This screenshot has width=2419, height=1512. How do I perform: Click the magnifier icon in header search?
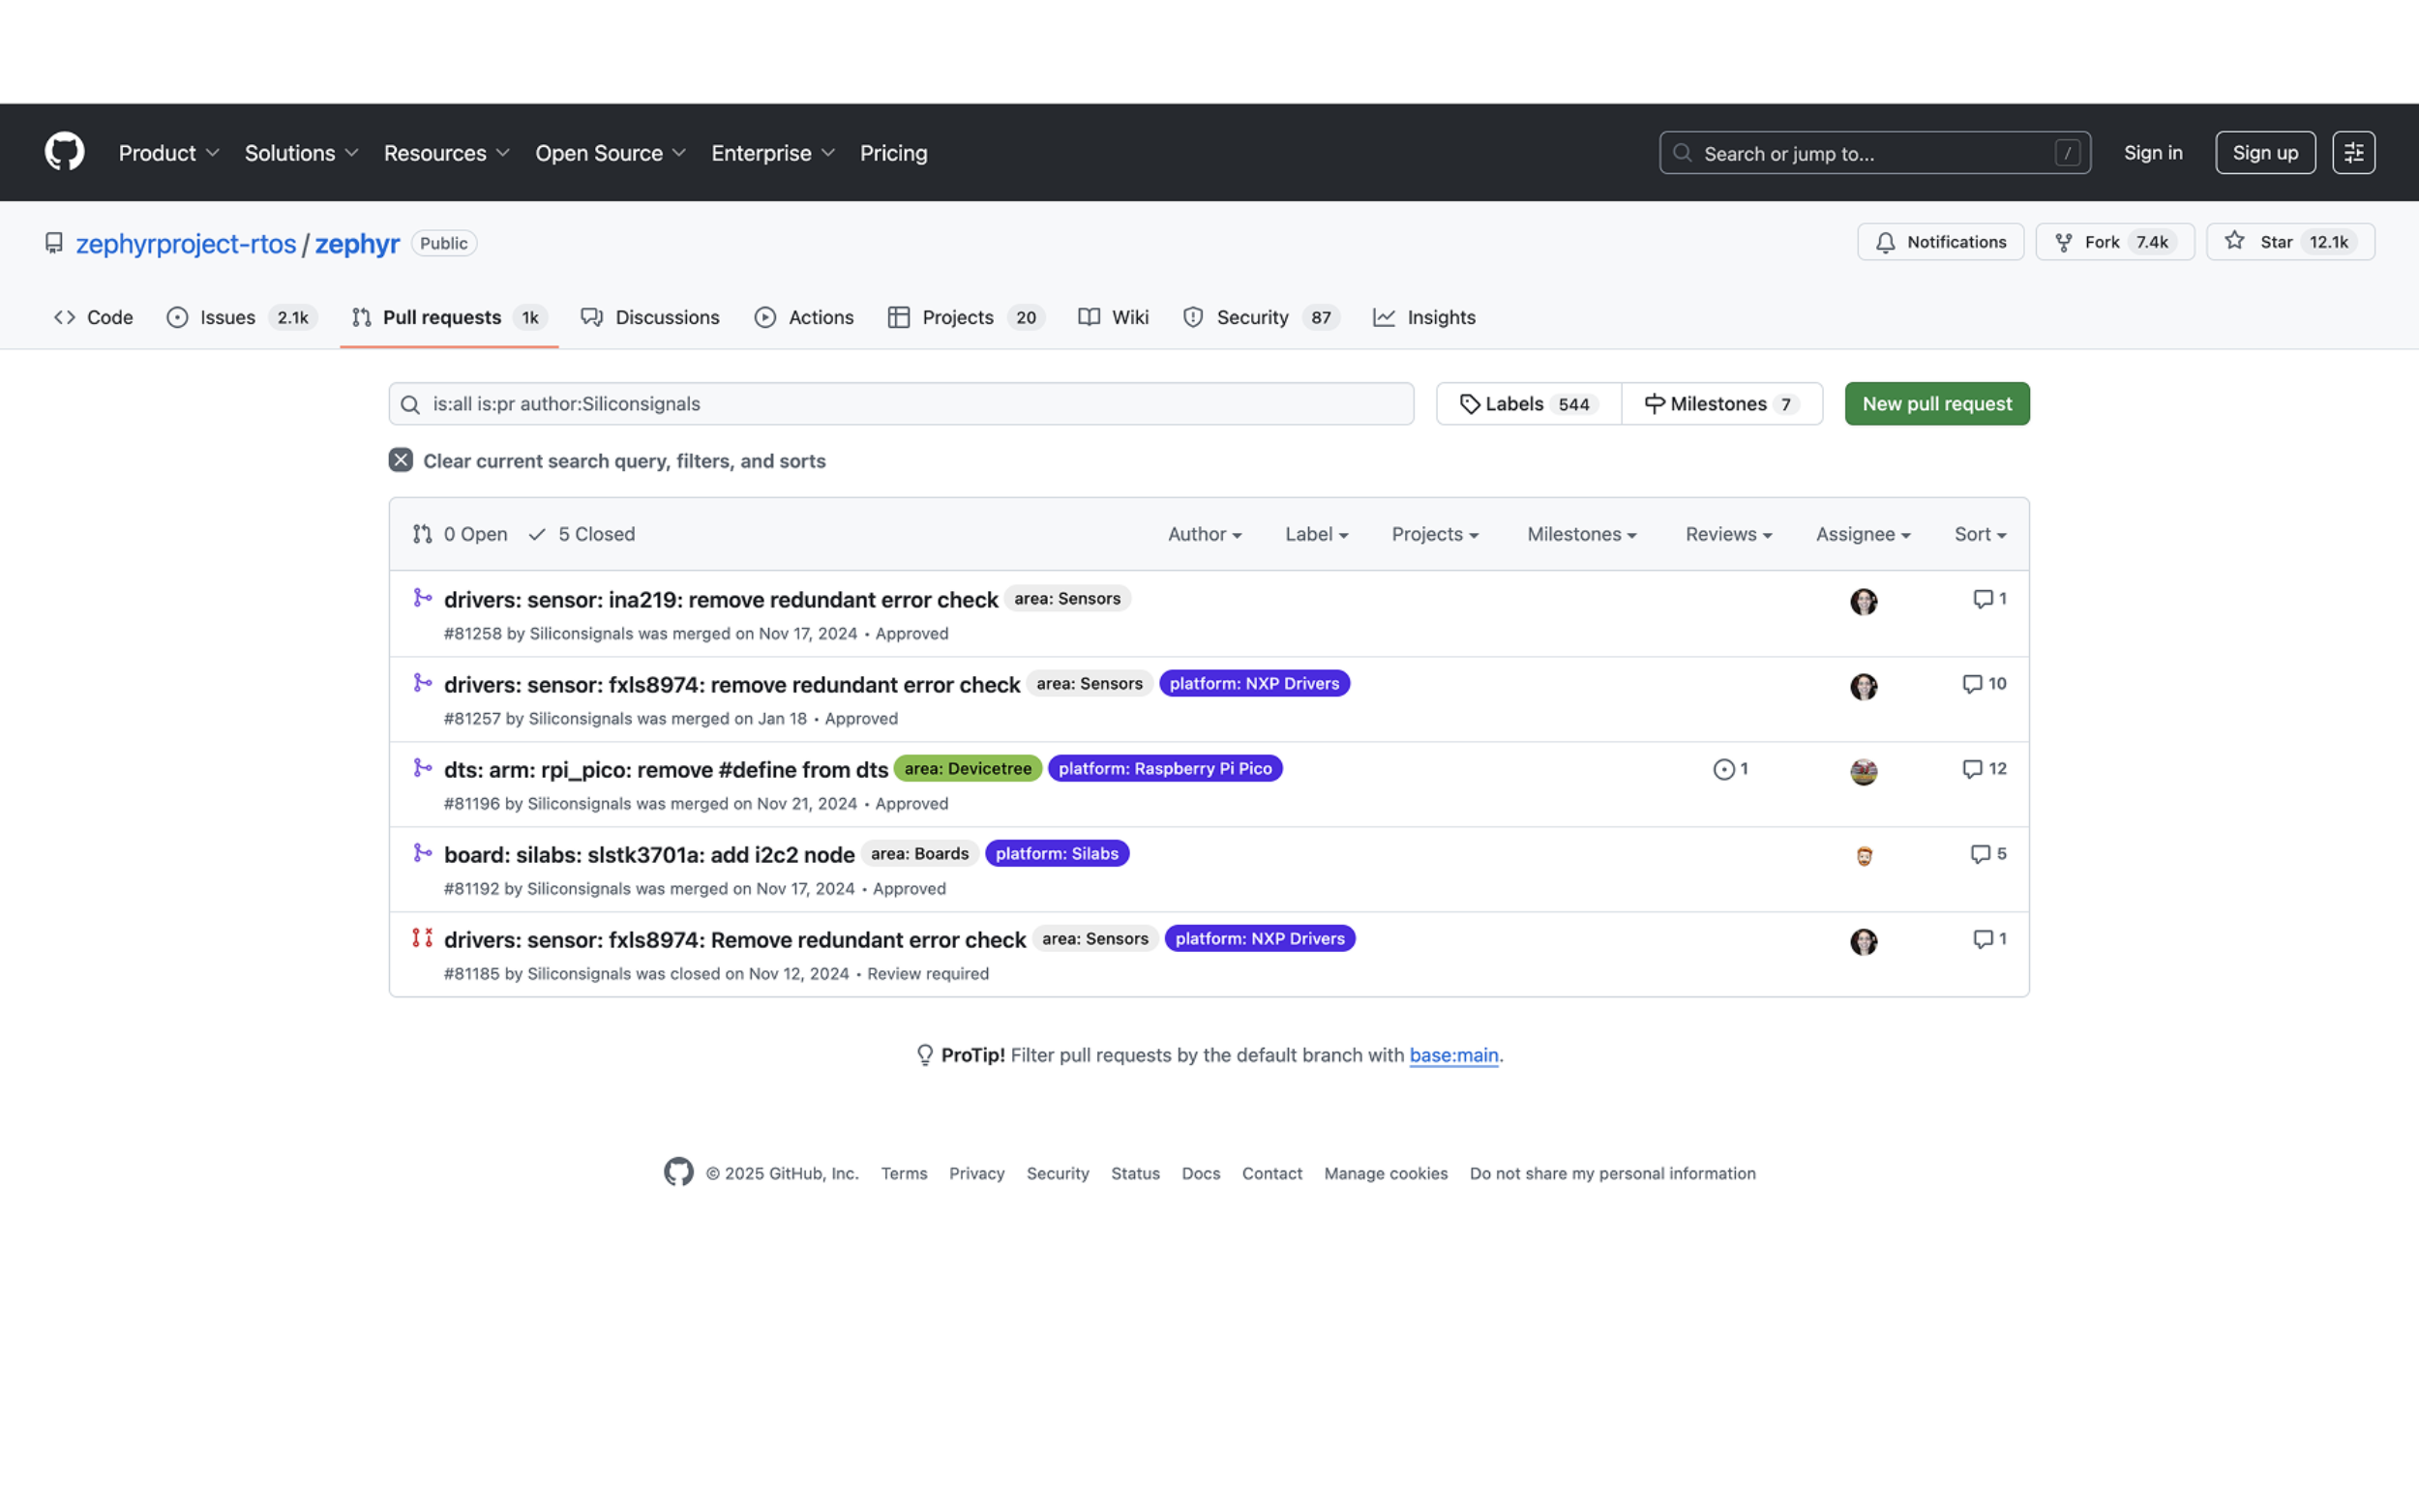1682,153
